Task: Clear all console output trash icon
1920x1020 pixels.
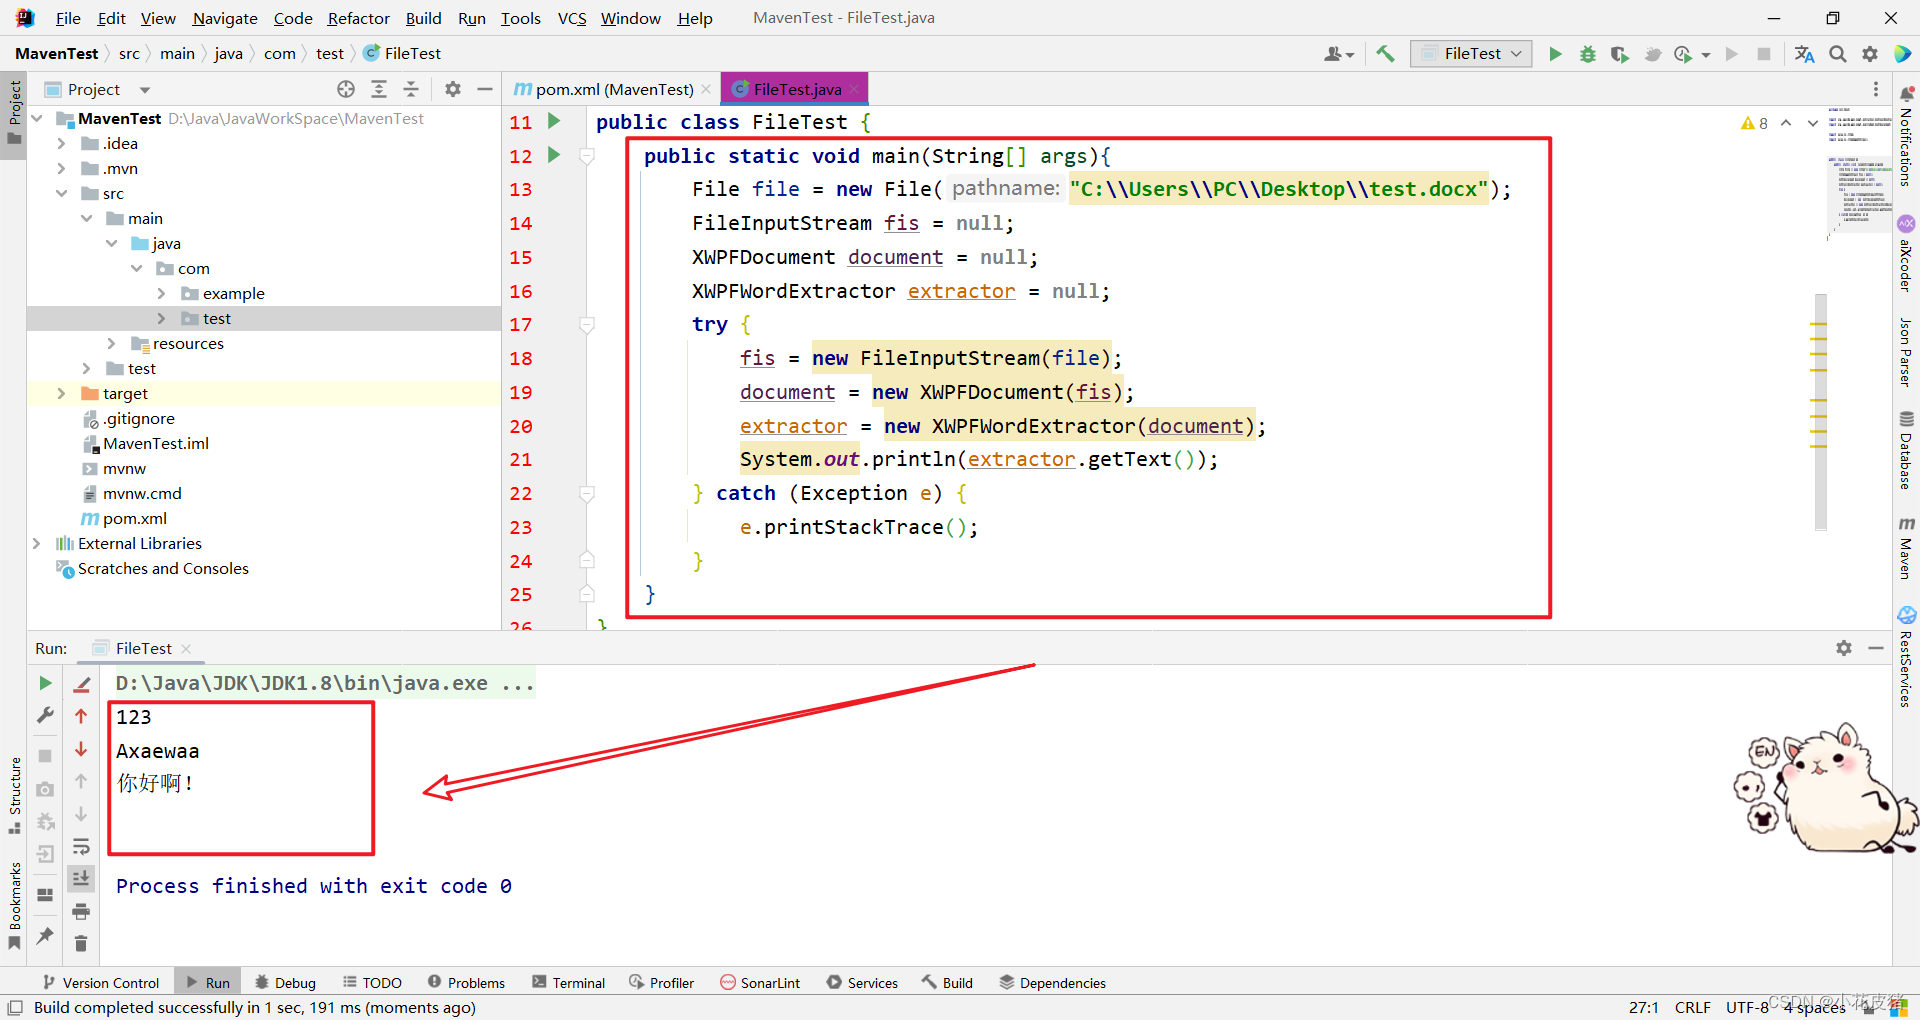Action: click(81, 943)
